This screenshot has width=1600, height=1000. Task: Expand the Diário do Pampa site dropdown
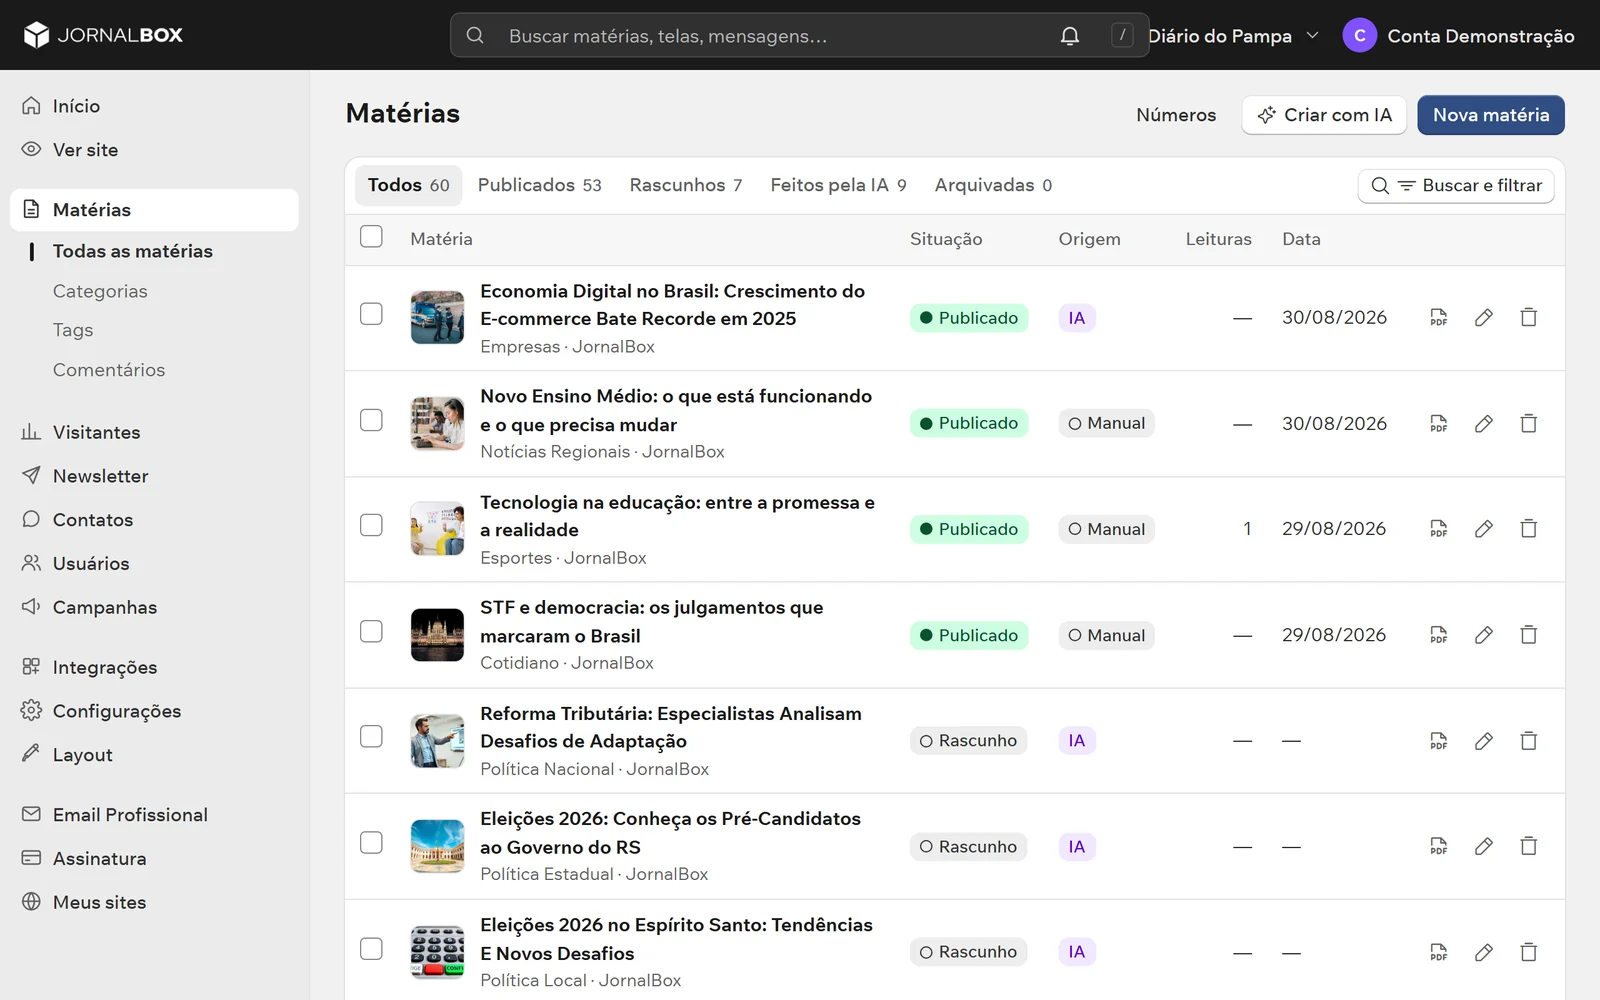(x=1233, y=36)
